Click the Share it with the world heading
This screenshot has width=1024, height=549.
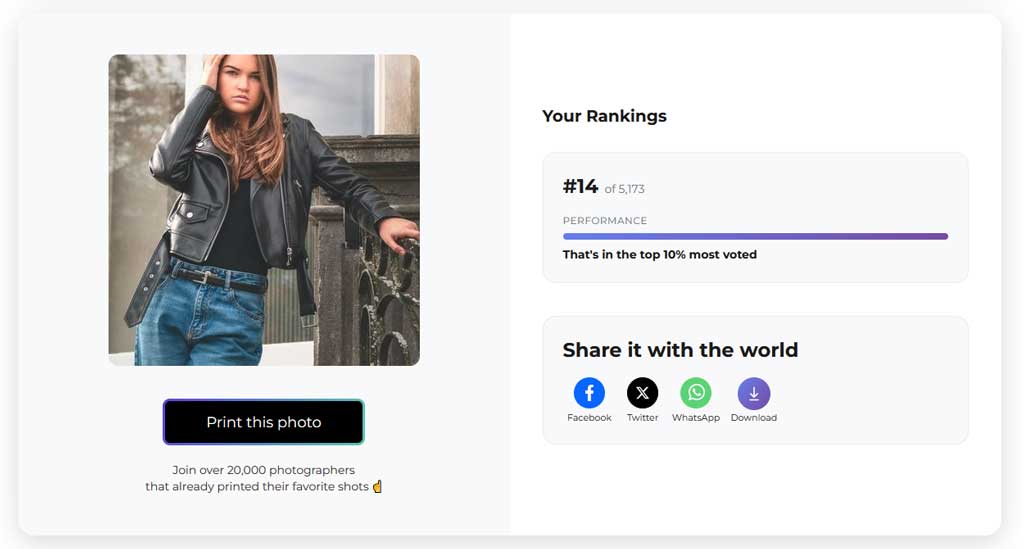680,350
